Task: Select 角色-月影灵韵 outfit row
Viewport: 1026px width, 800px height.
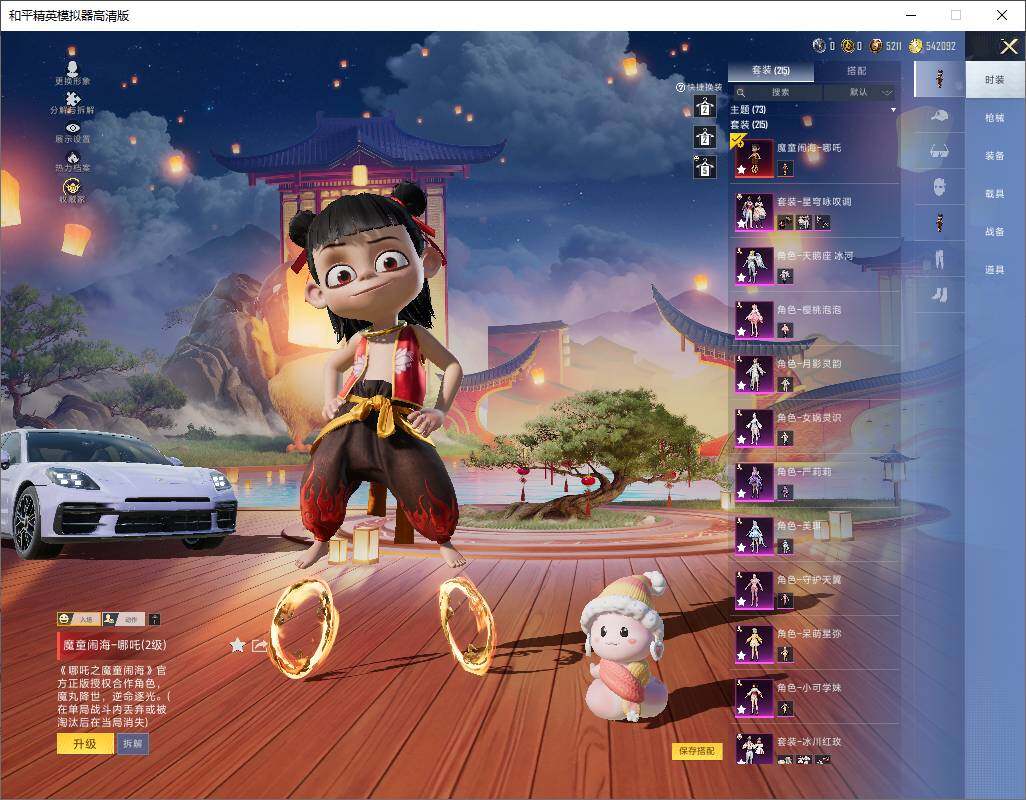Action: coord(814,374)
